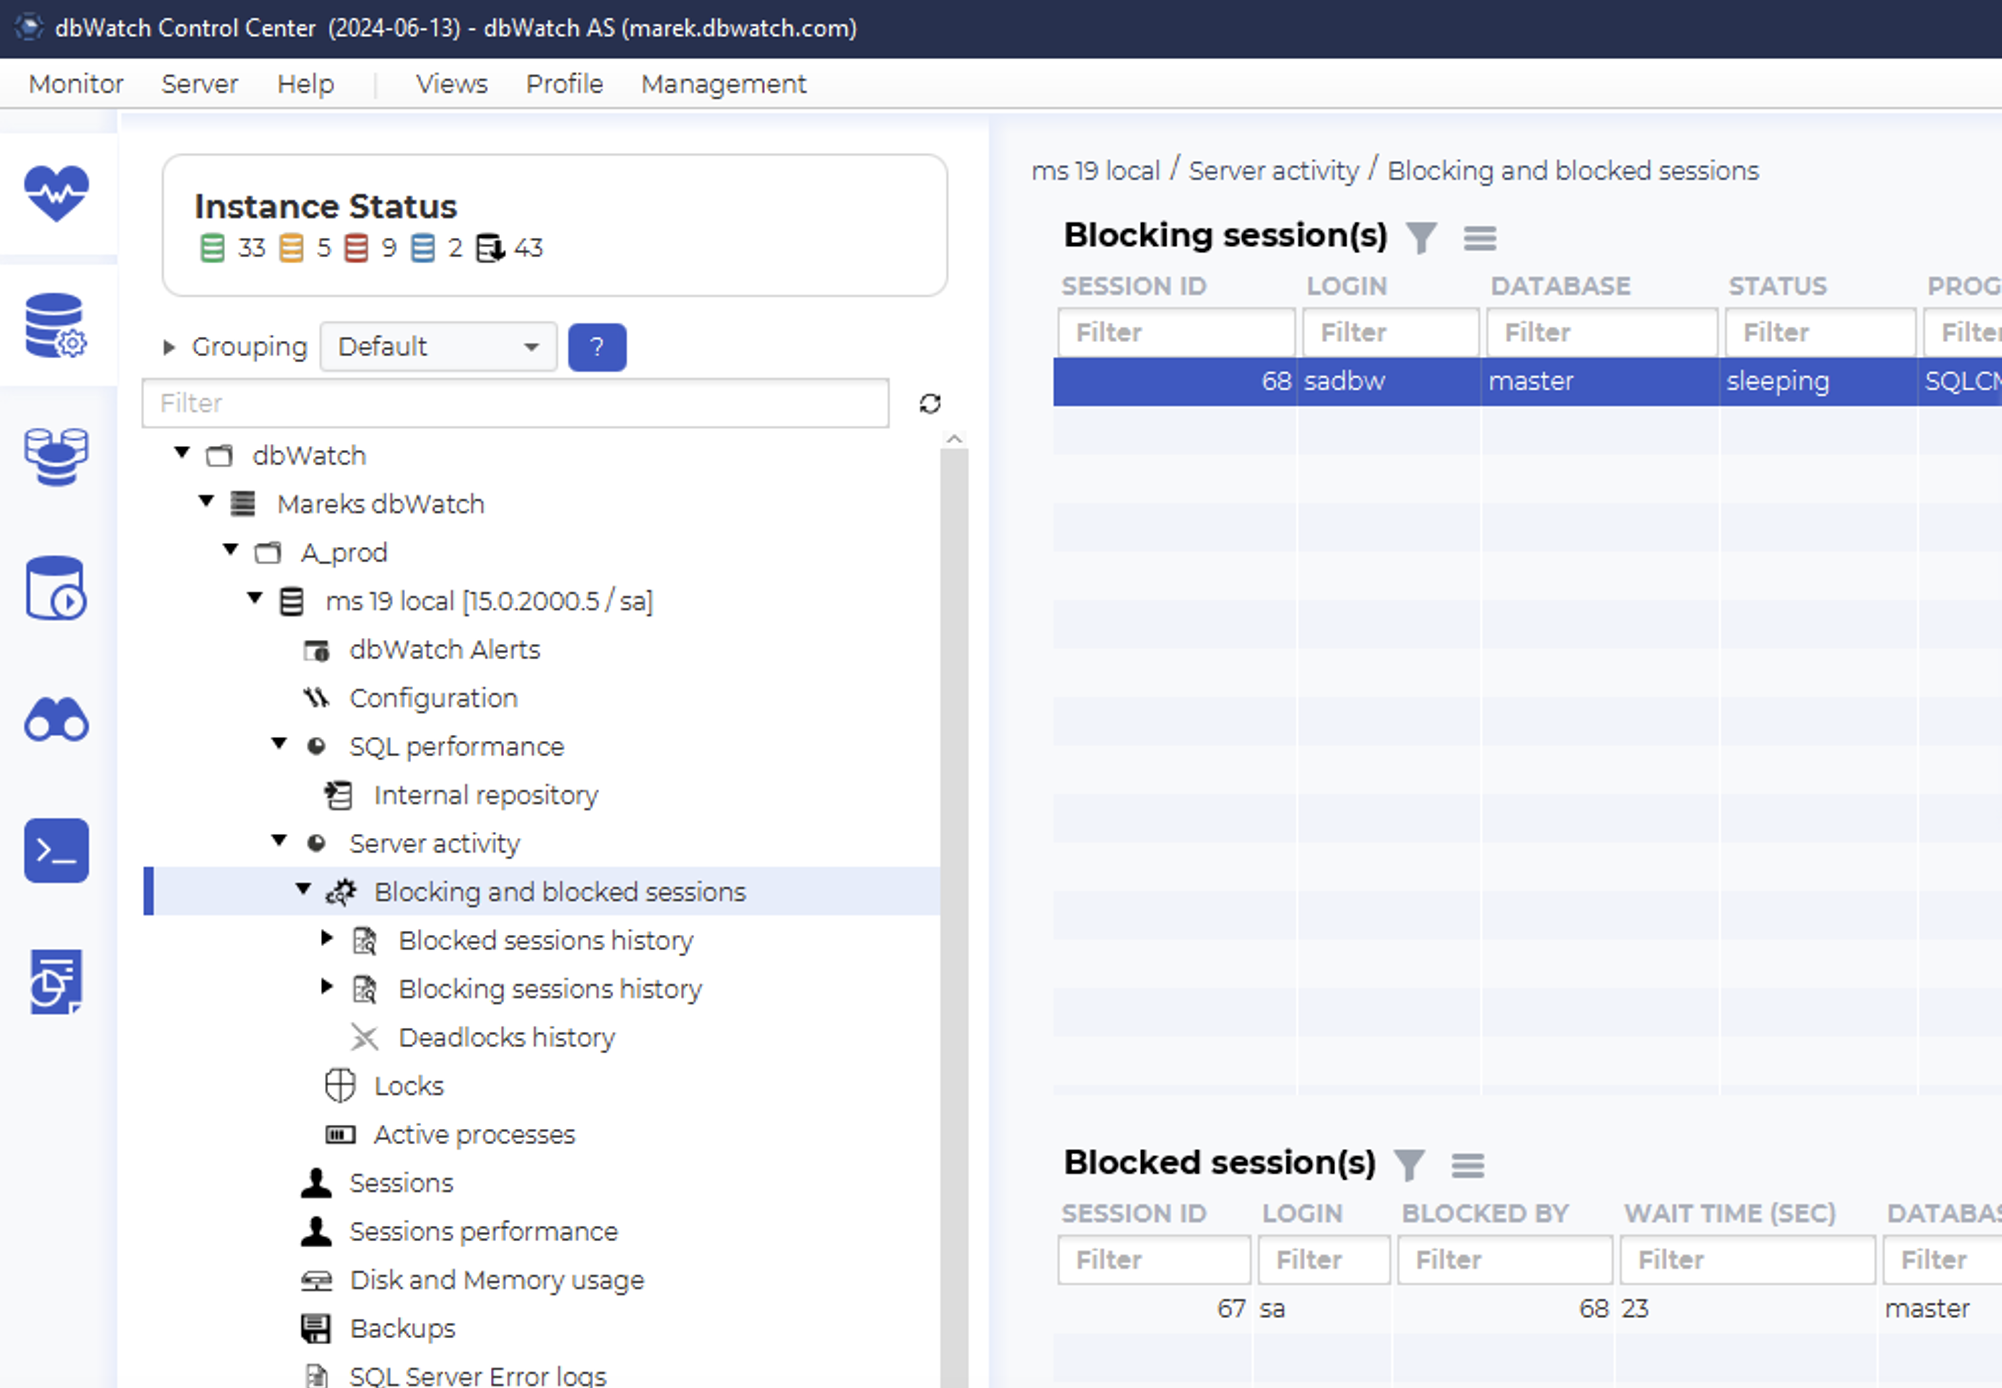Click the database farms sidebar icon
The image size is (2002, 1388).
[x=56, y=458]
